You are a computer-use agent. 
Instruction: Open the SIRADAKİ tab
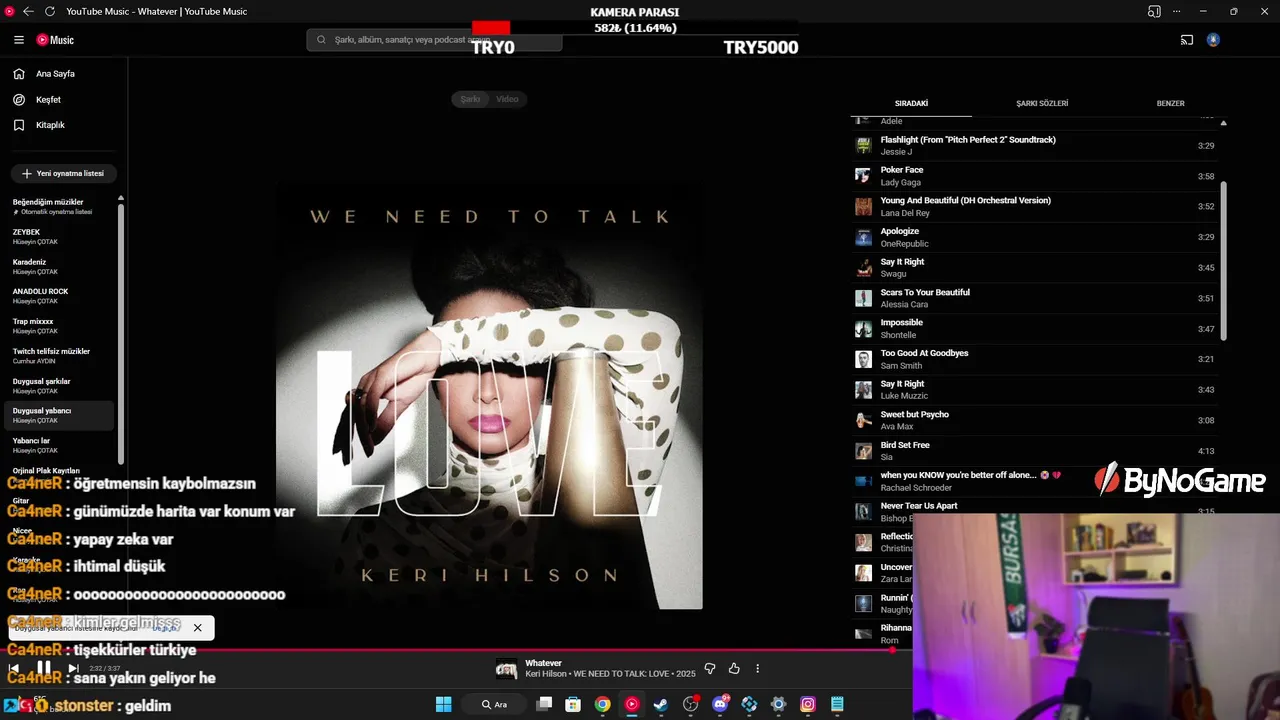coord(911,104)
